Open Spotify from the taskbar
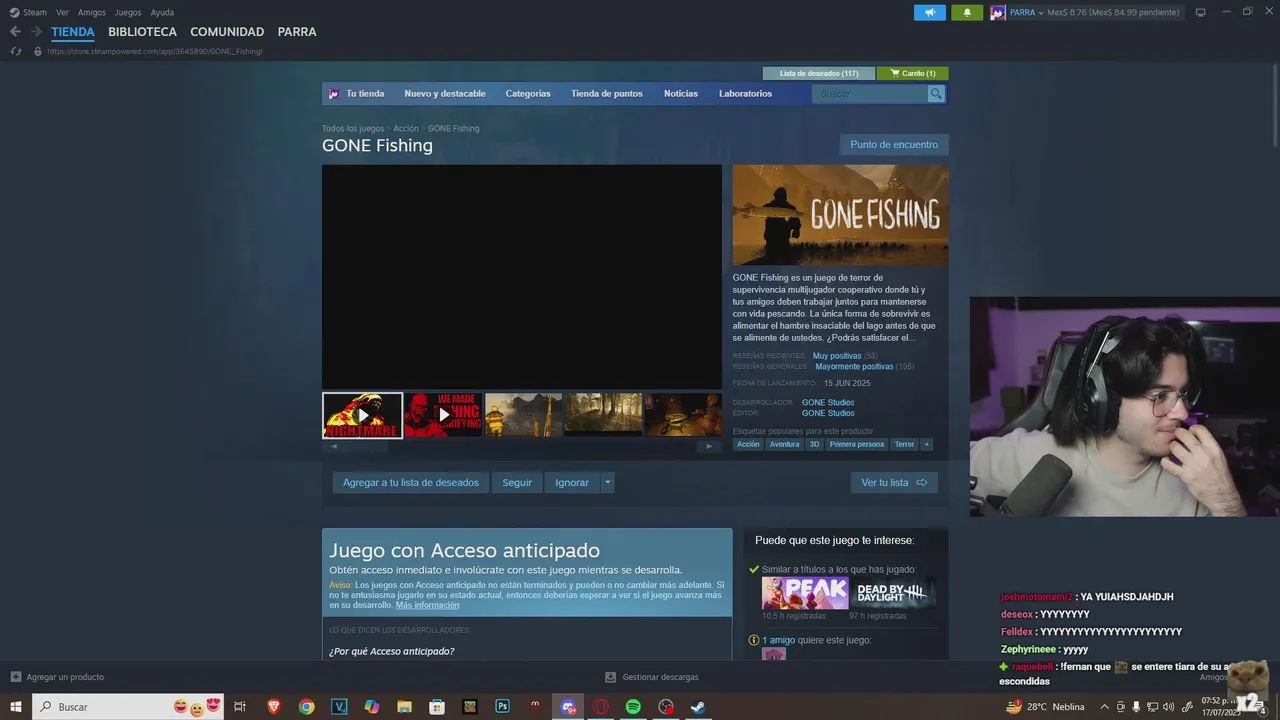This screenshot has width=1280, height=720. (633, 707)
